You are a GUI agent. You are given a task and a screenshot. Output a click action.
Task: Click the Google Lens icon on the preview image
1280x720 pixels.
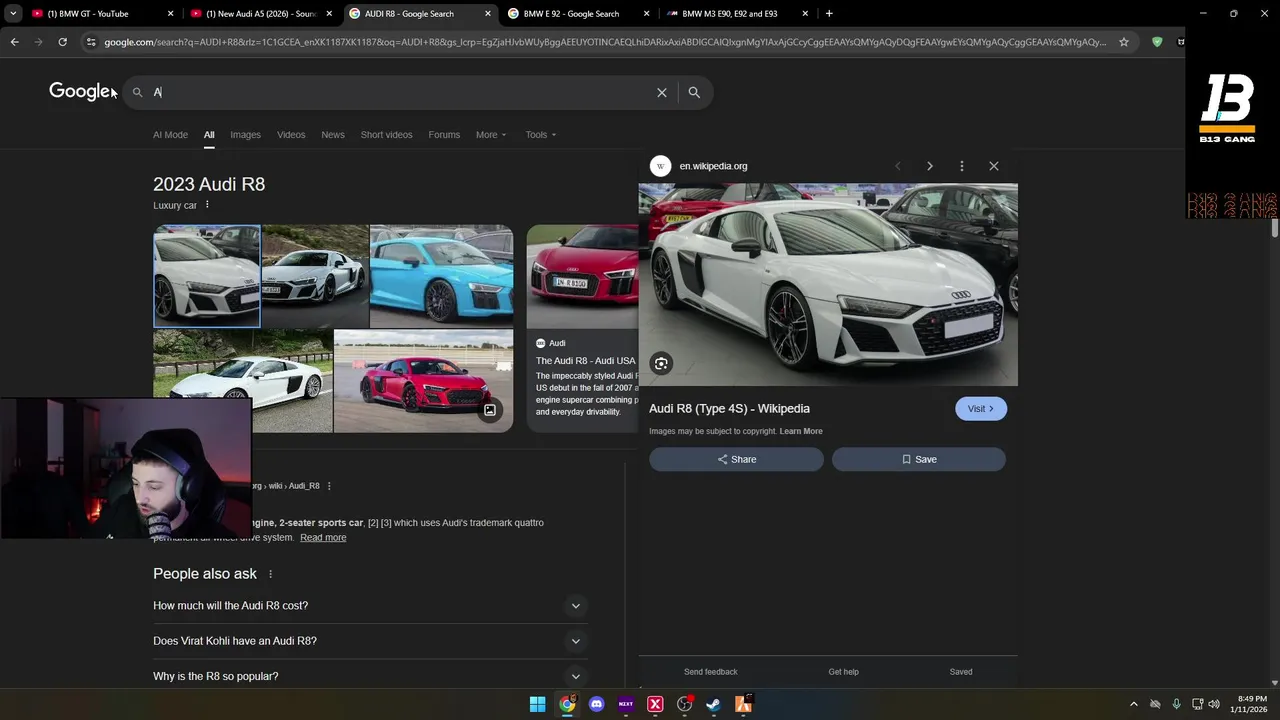661,364
